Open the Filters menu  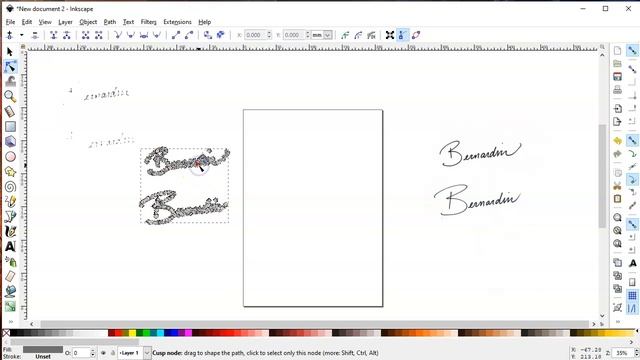coord(149,22)
